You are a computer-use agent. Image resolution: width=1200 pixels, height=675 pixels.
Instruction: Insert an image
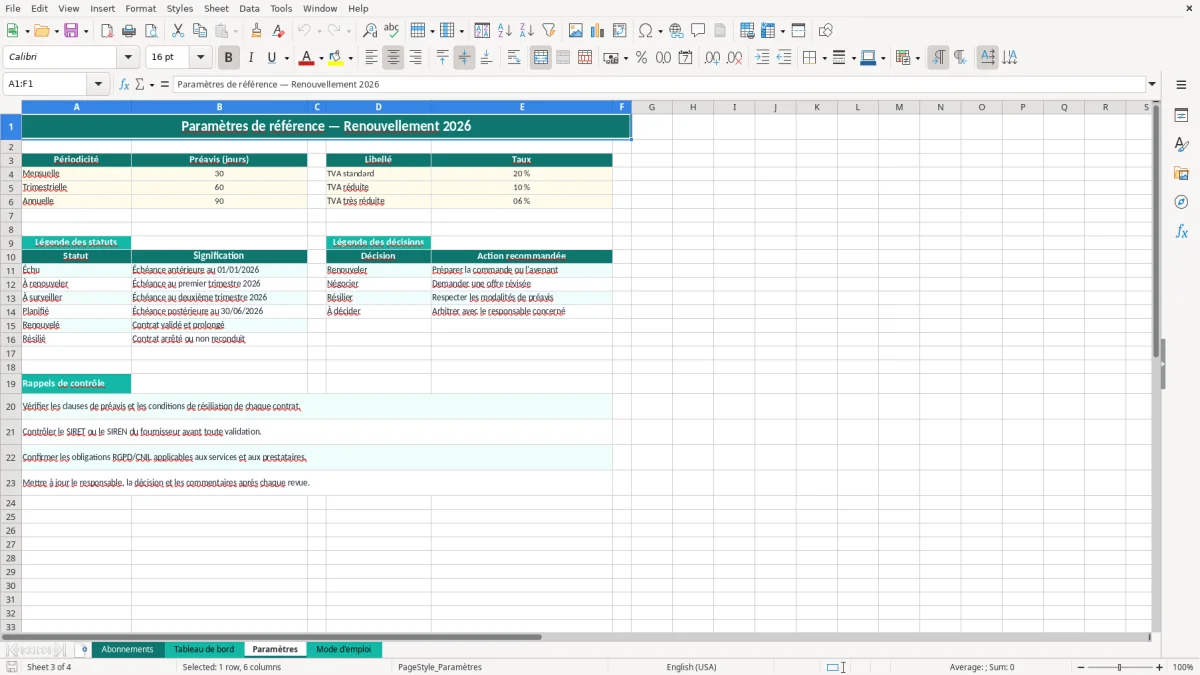(x=575, y=31)
